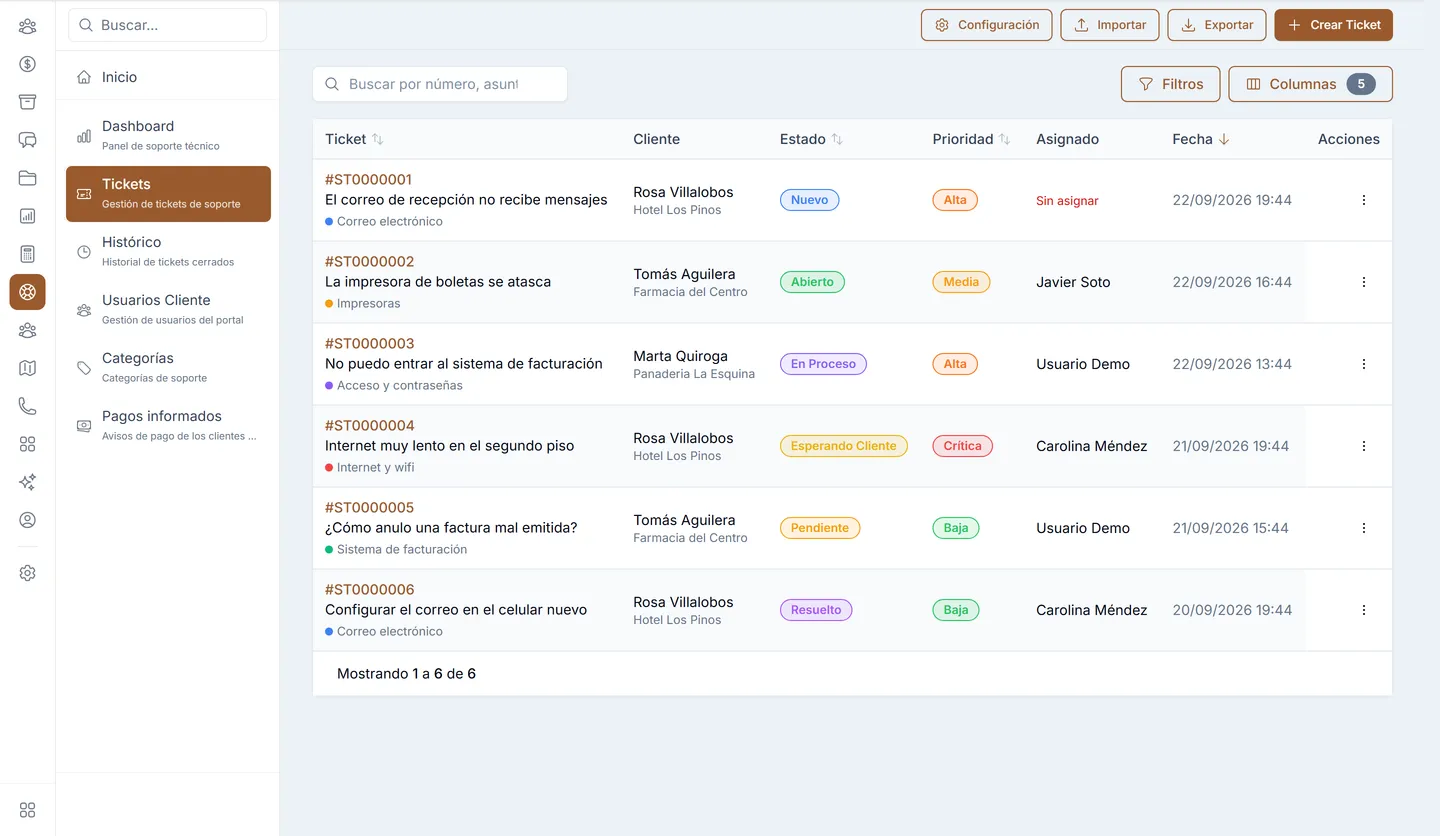Screen dimensions: 1440x836
Task: Open the dollar-sign finance icon in the left rail
Action: tap(27, 64)
